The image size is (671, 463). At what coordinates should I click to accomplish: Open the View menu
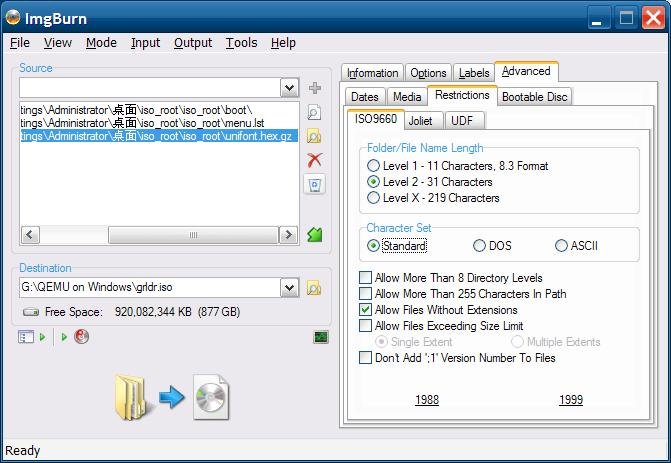click(58, 43)
